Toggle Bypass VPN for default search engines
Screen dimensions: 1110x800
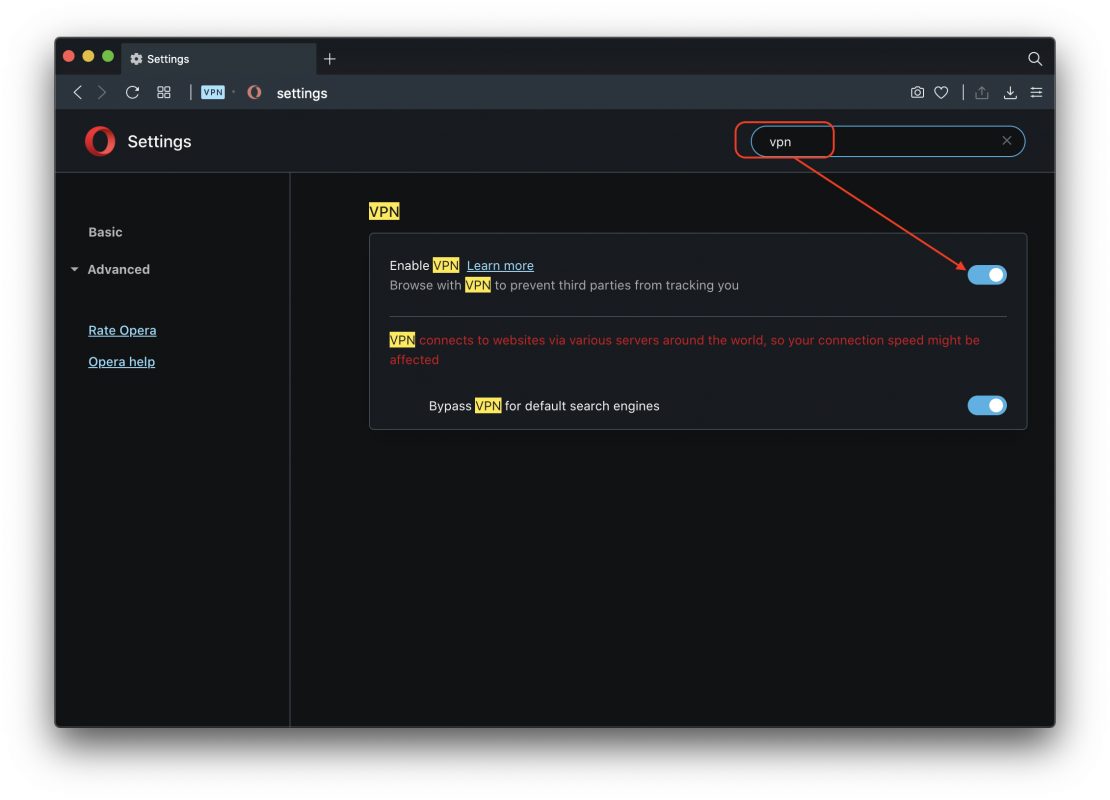click(987, 406)
